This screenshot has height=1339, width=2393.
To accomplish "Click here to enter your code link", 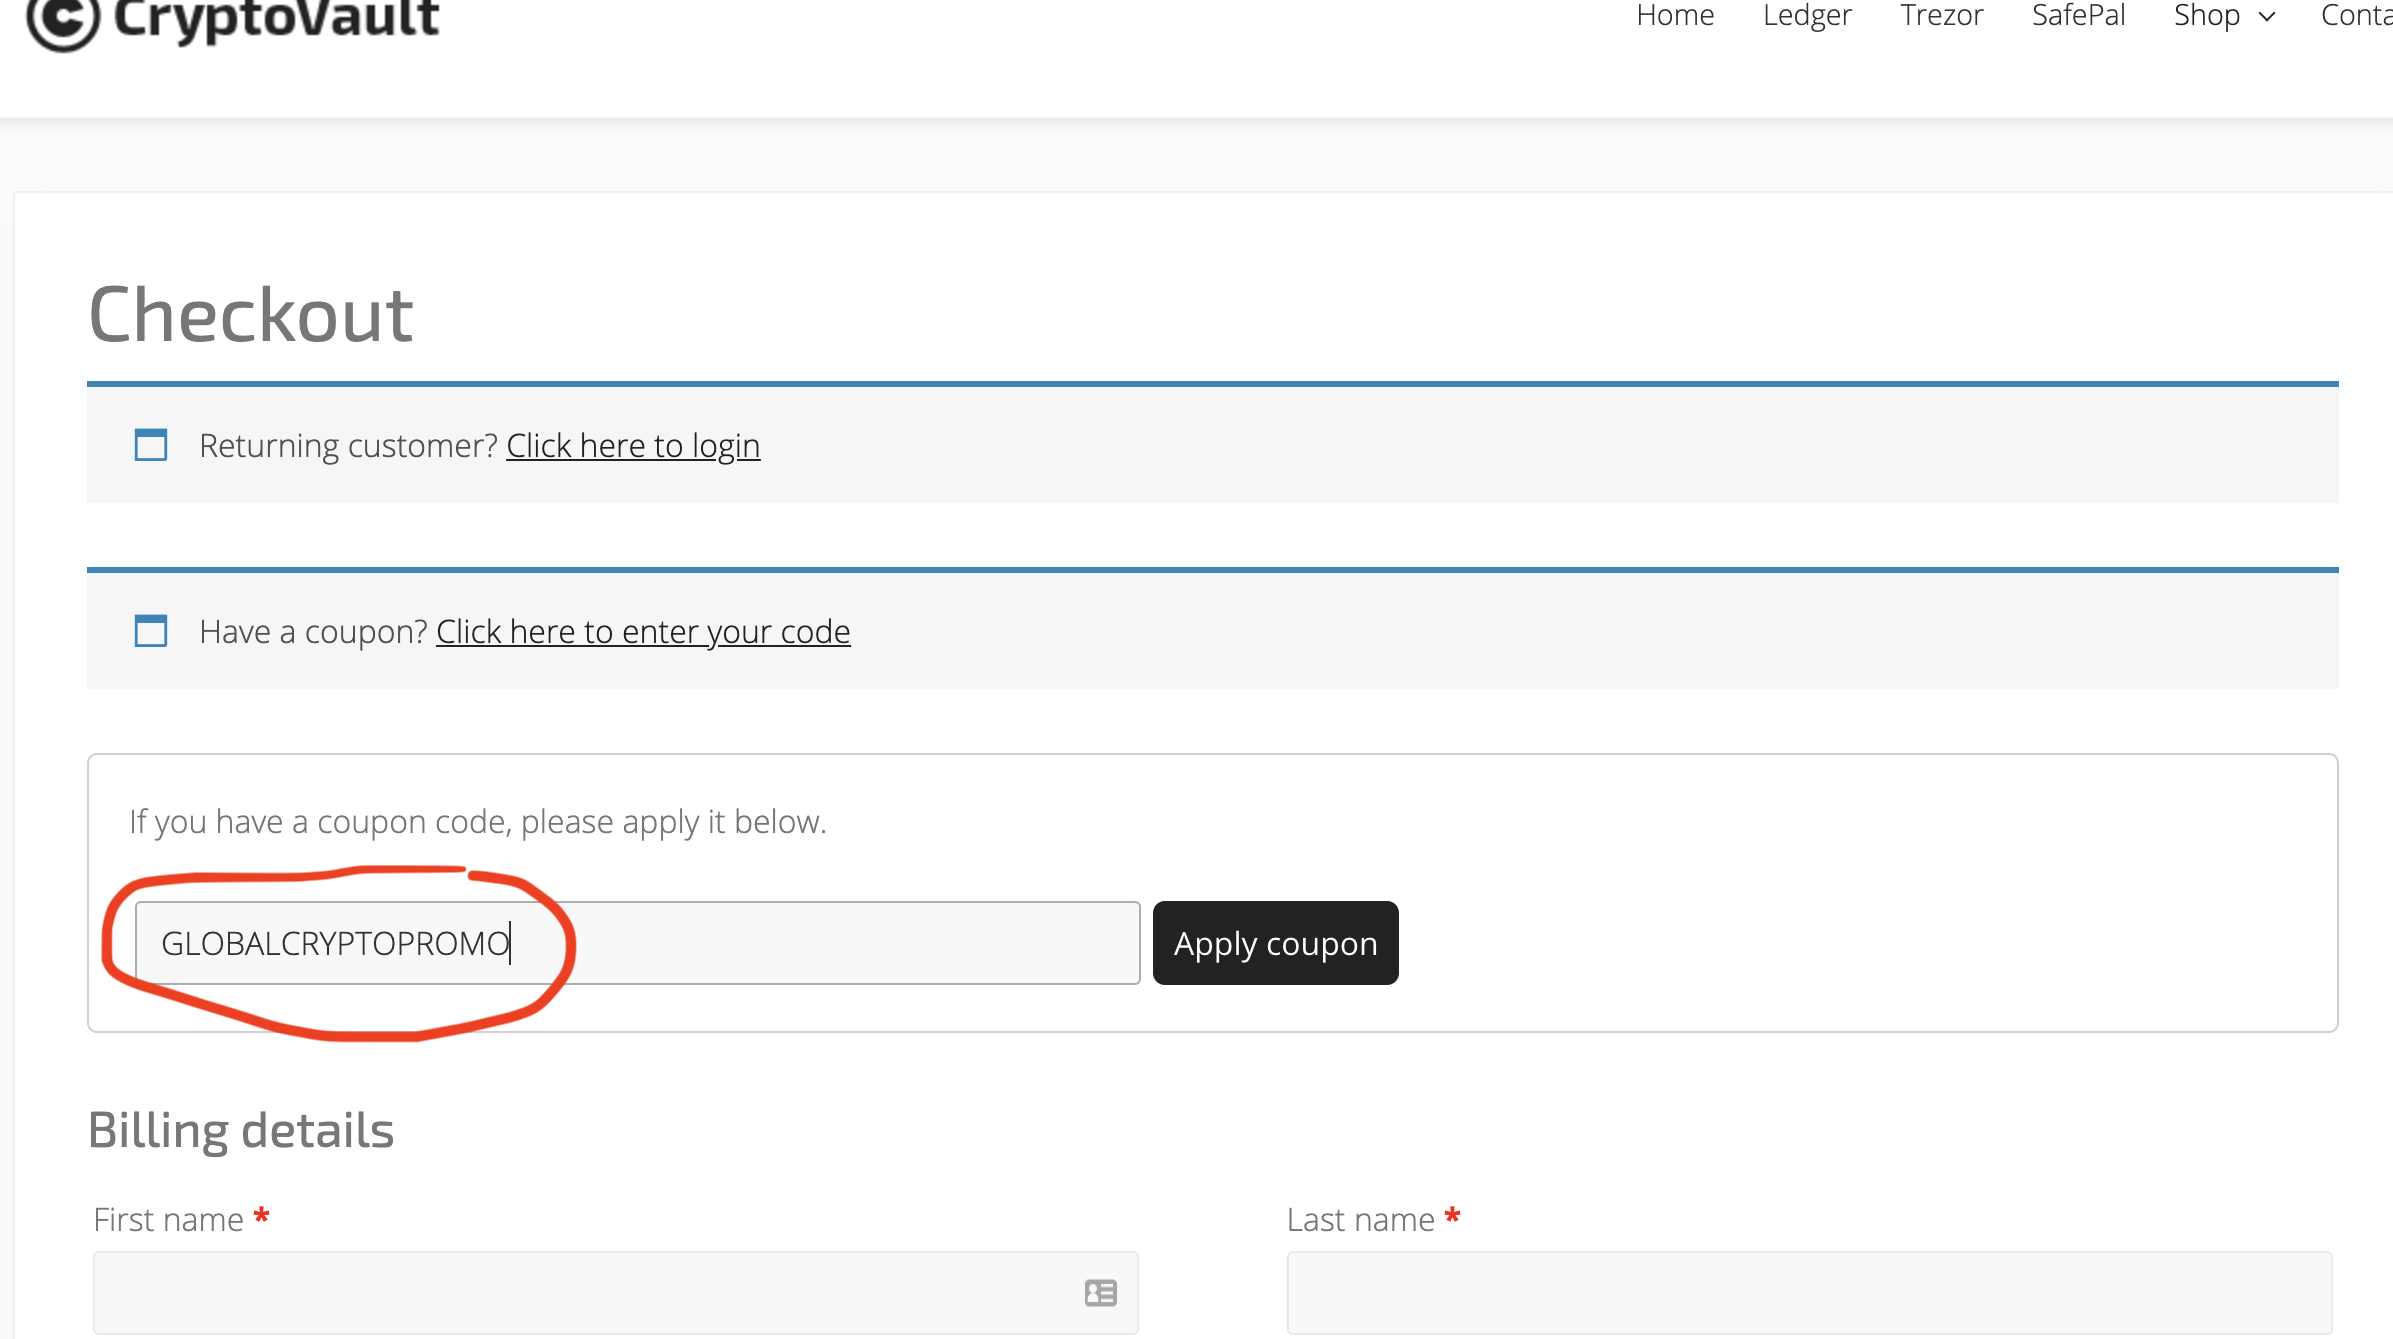I will click(643, 629).
